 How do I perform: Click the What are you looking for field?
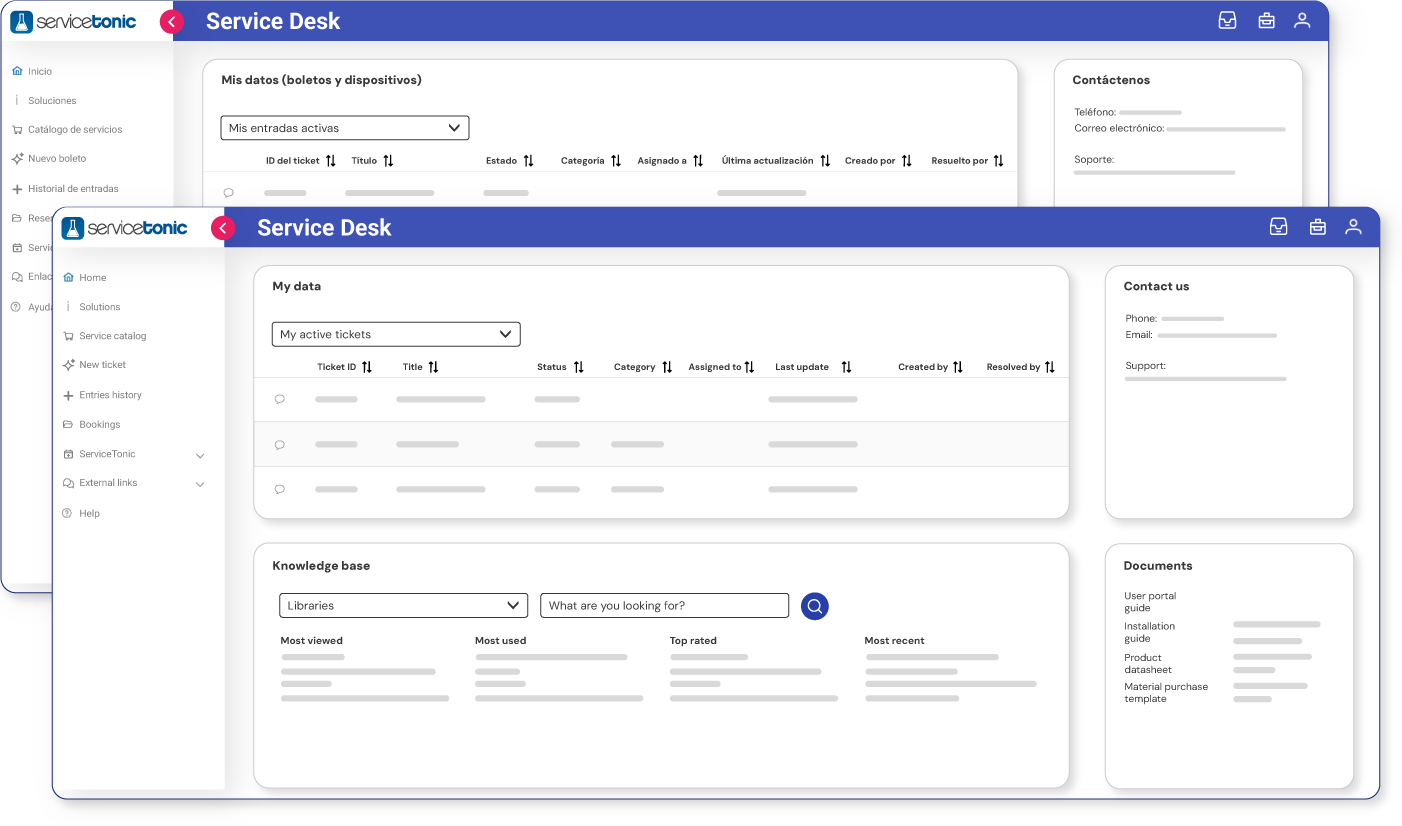coord(664,605)
